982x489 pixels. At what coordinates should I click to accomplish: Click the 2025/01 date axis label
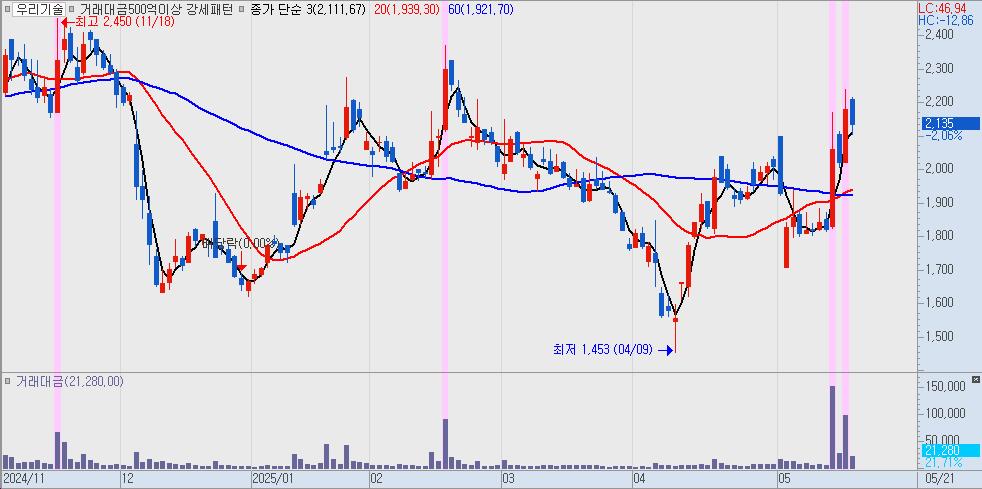point(272,478)
